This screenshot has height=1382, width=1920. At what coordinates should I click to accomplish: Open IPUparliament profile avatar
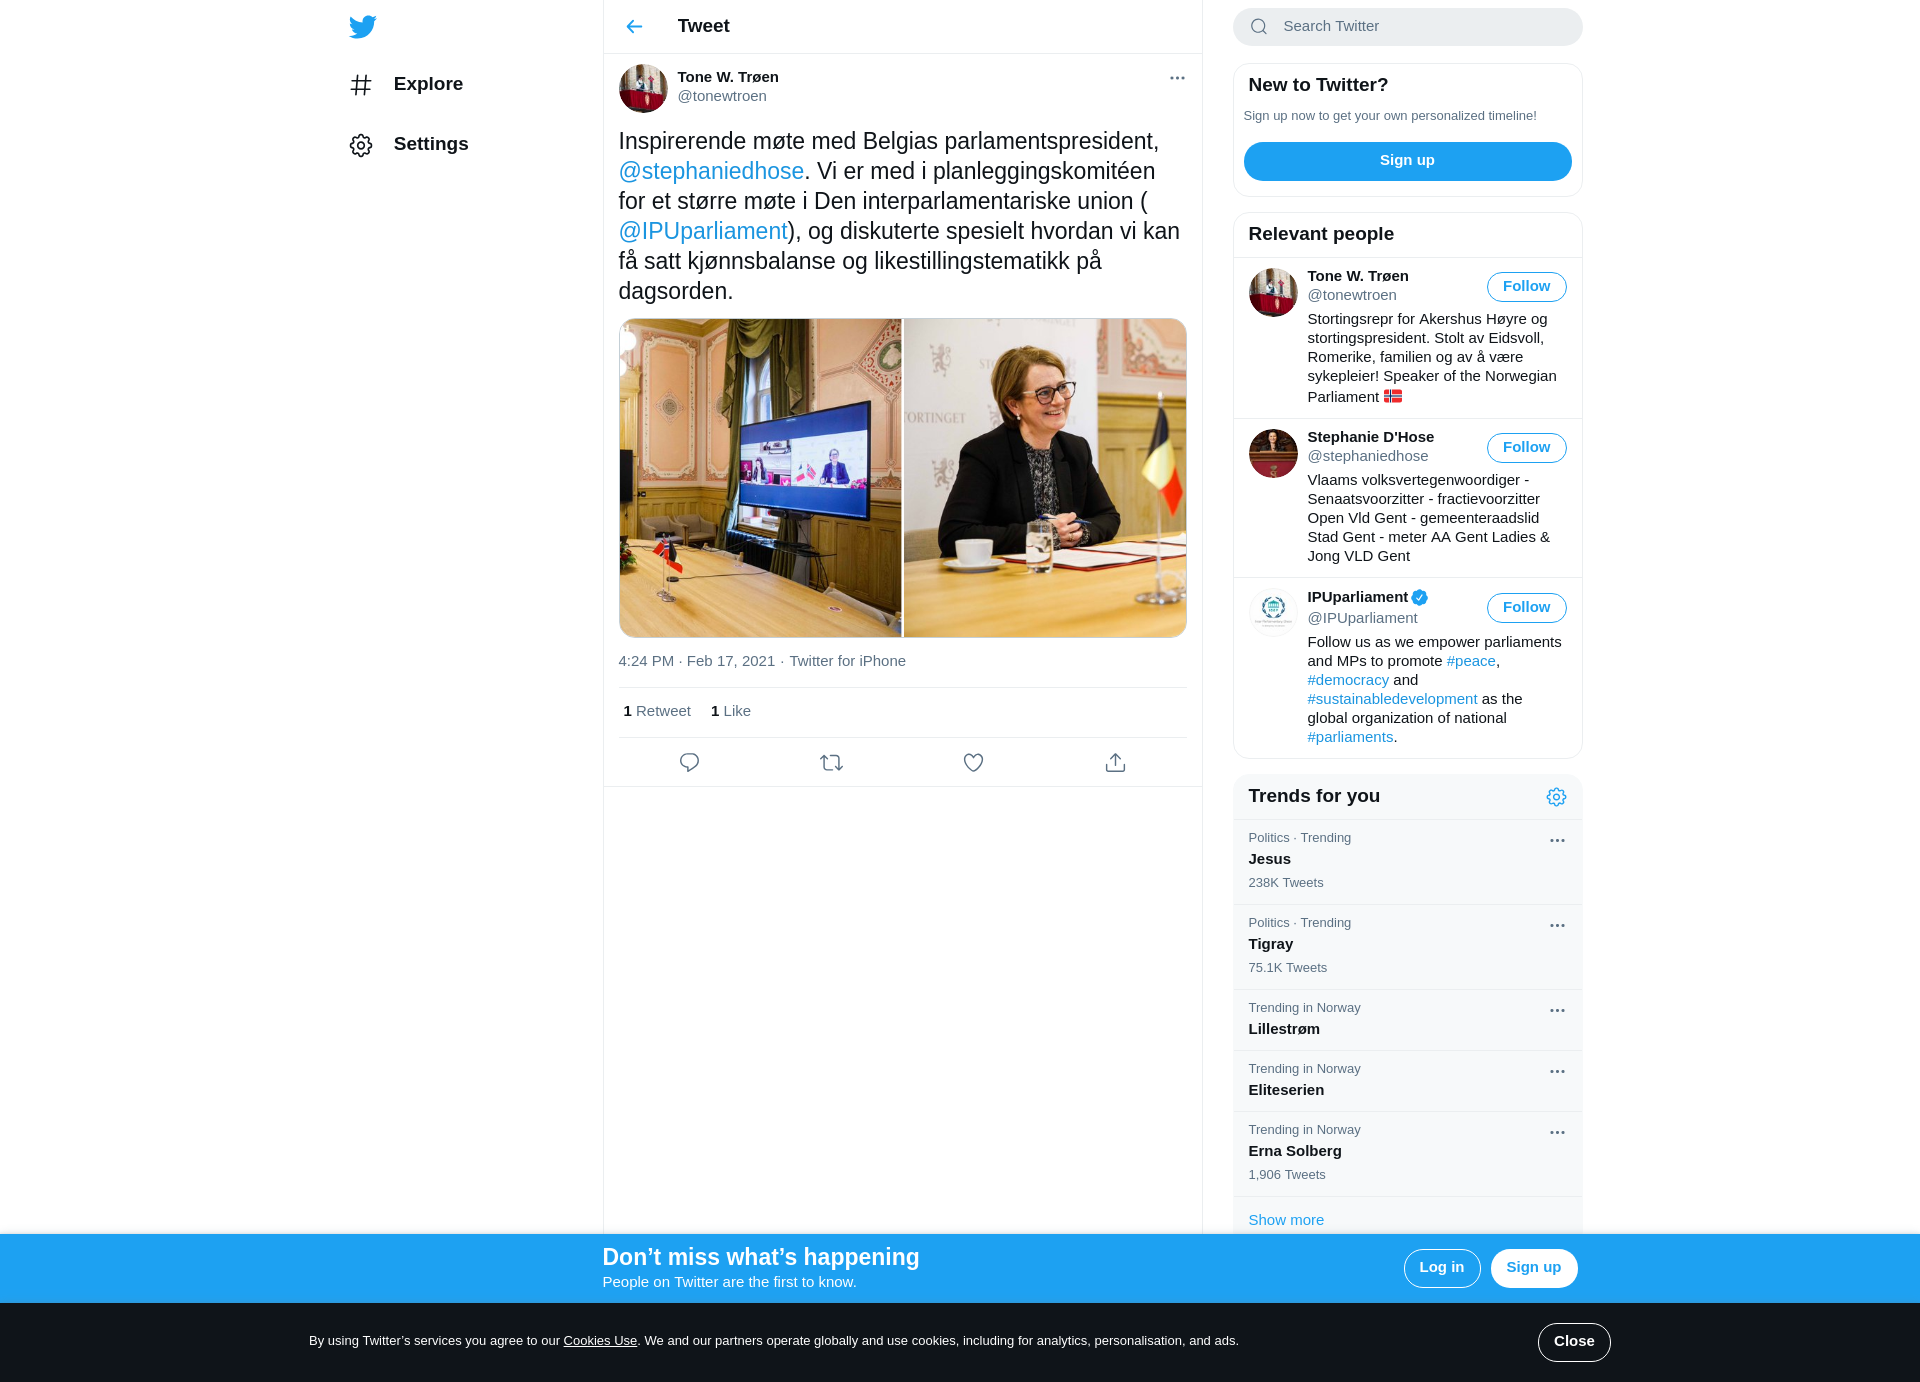(1273, 612)
